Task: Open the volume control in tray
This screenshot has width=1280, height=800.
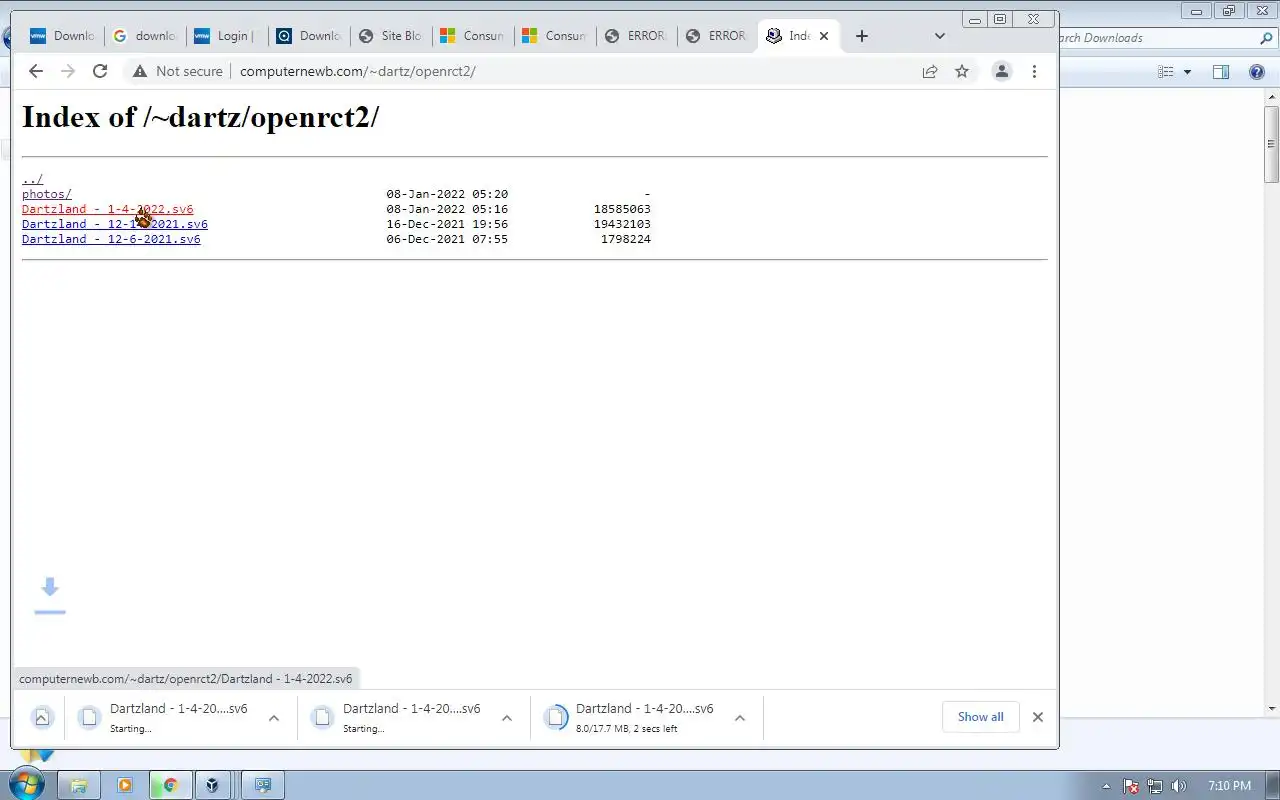Action: (1179, 786)
